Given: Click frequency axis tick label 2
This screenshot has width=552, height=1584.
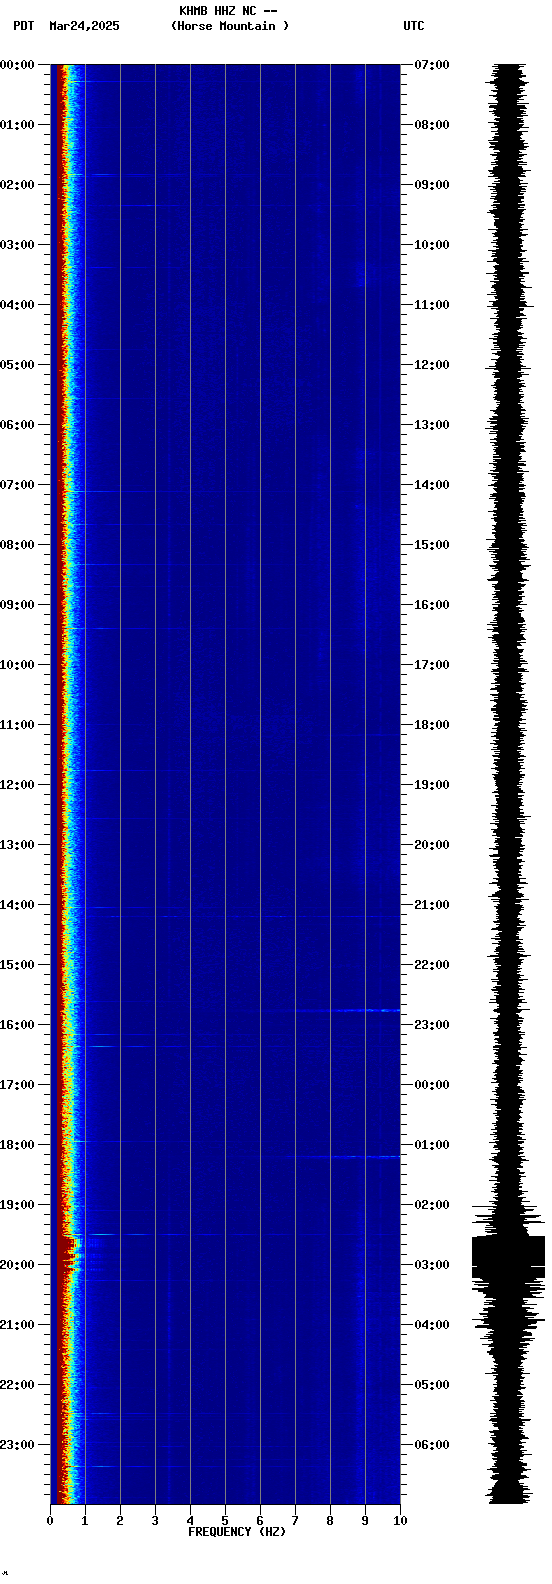Looking at the screenshot, I should coord(120,1521).
